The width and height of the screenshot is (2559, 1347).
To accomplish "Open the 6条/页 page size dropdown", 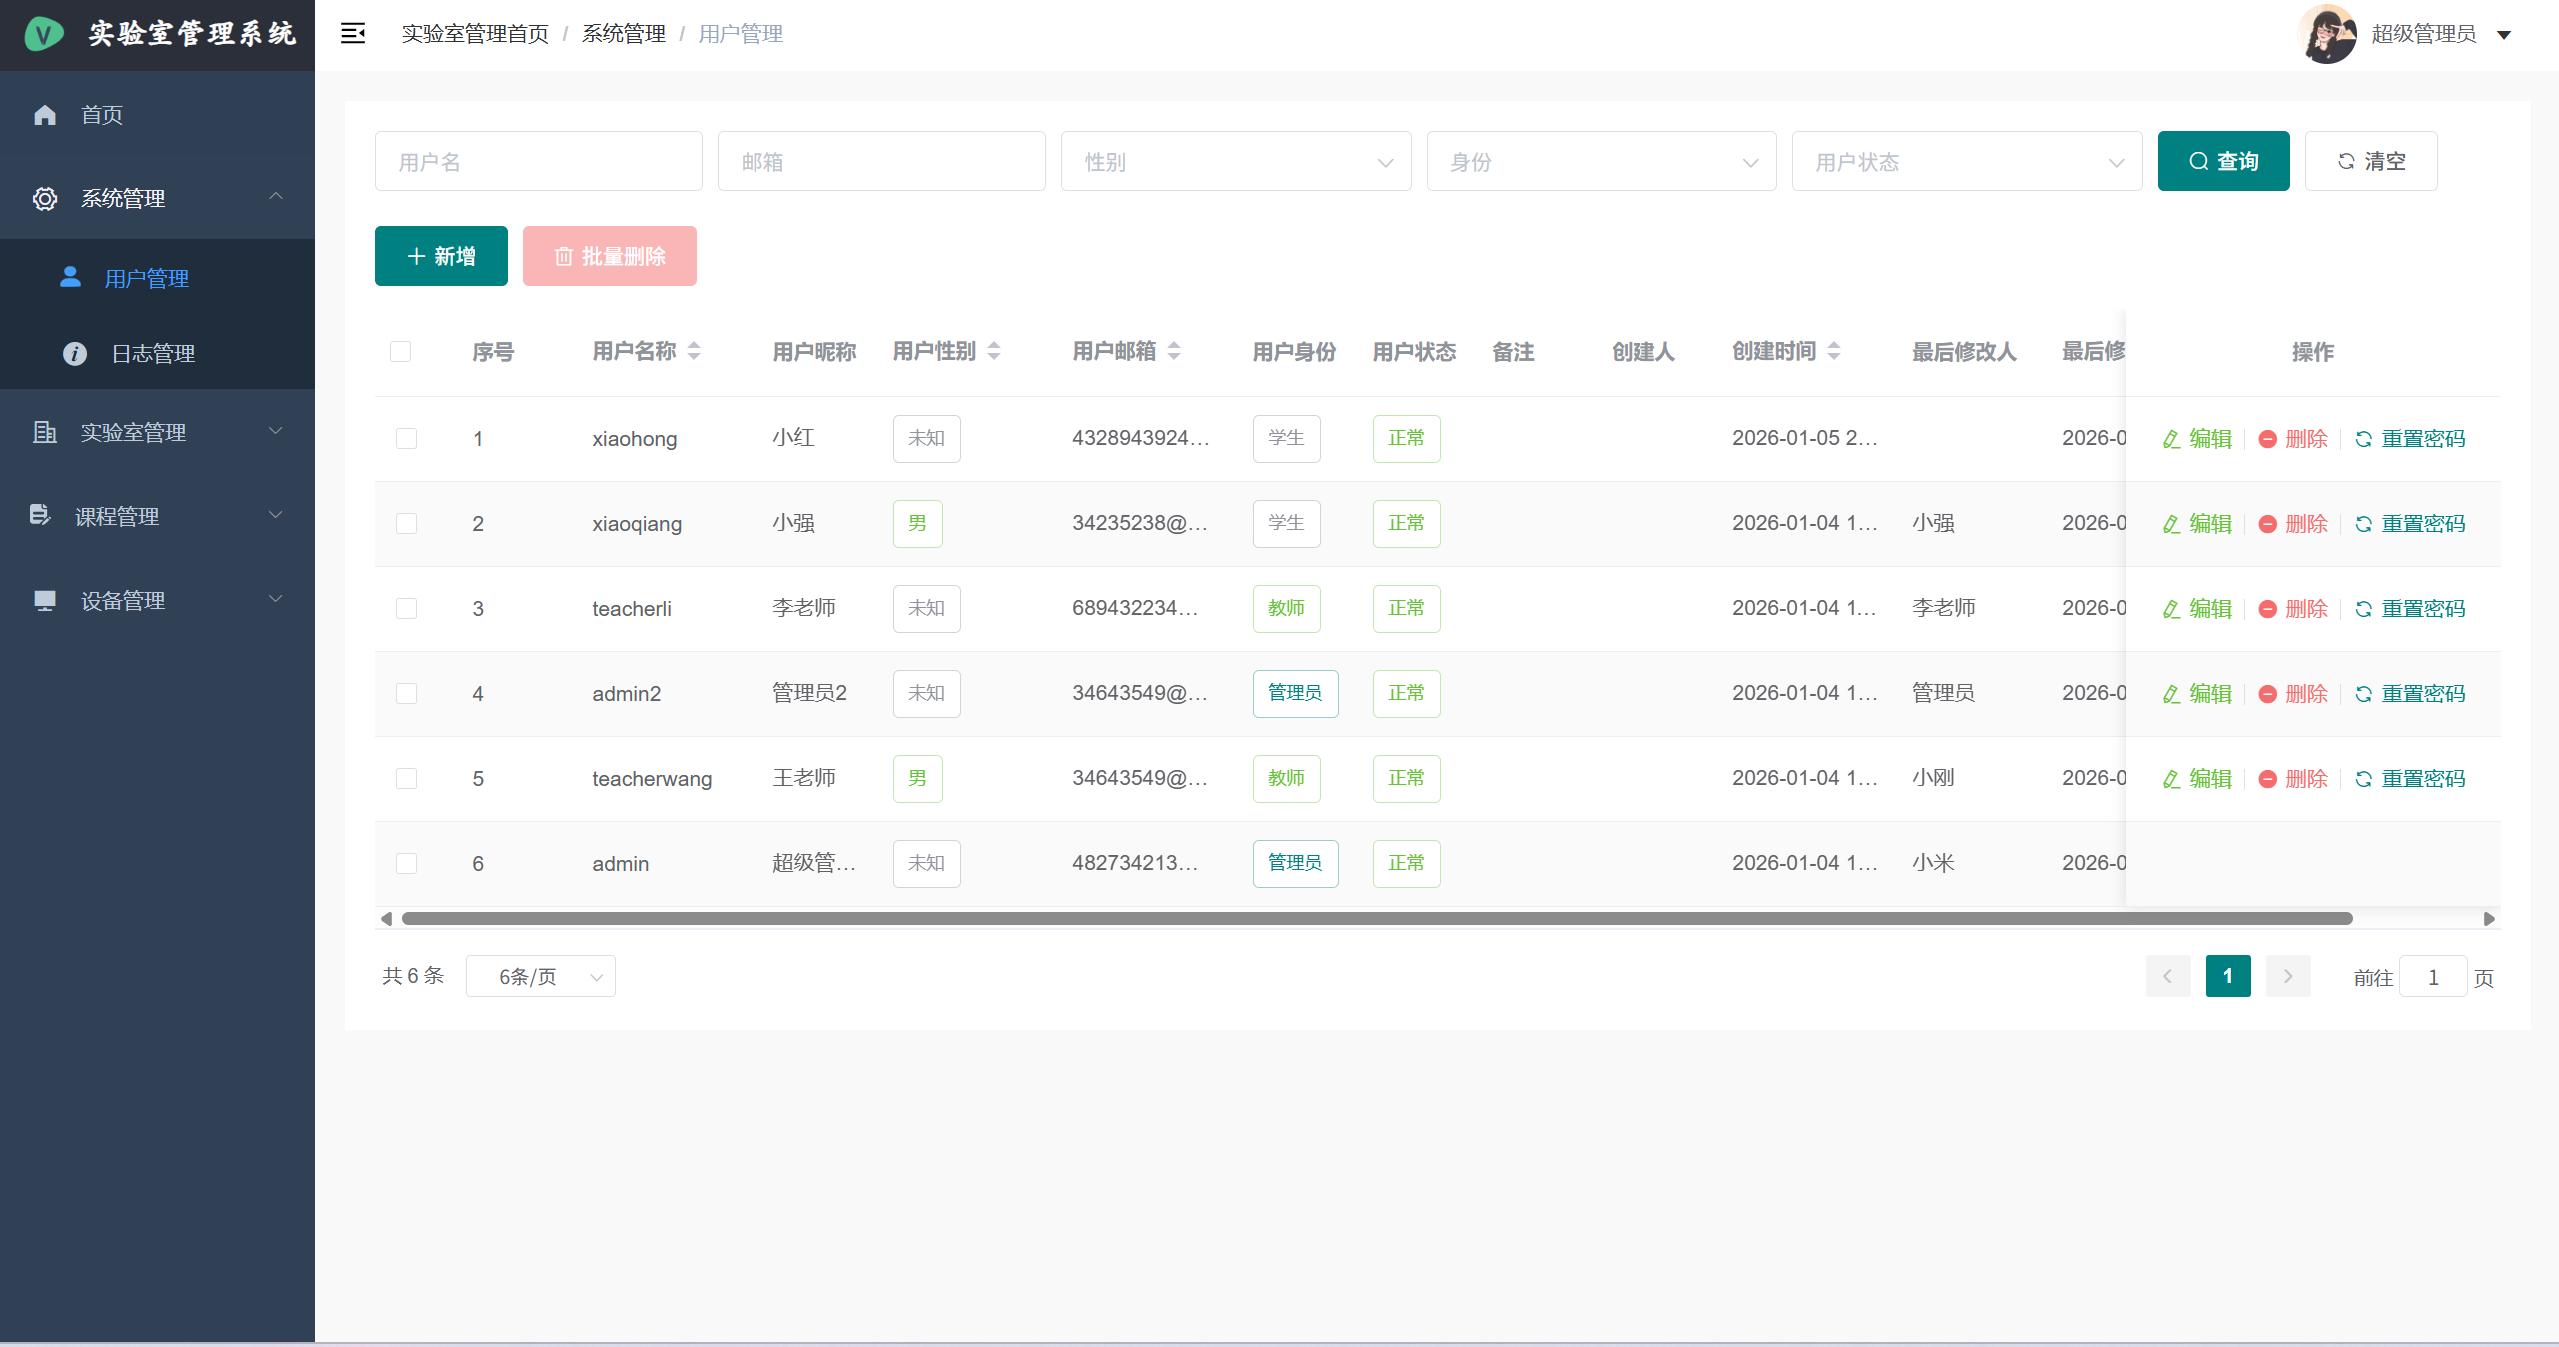I will point(540,977).
